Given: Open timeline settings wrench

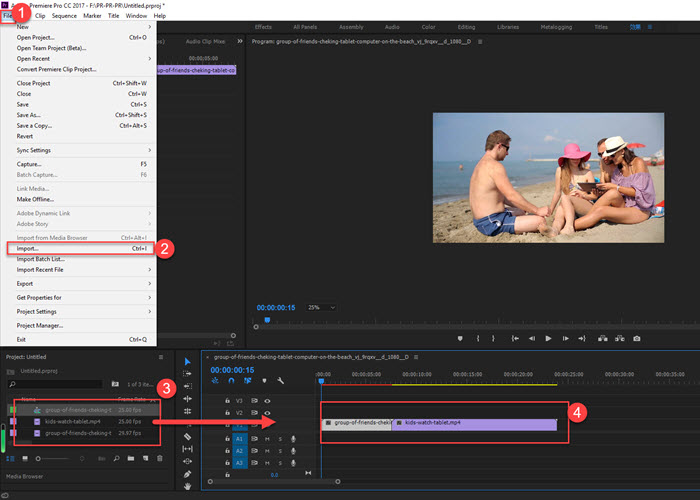Looking at the screenshot, I should pos(280,381).
